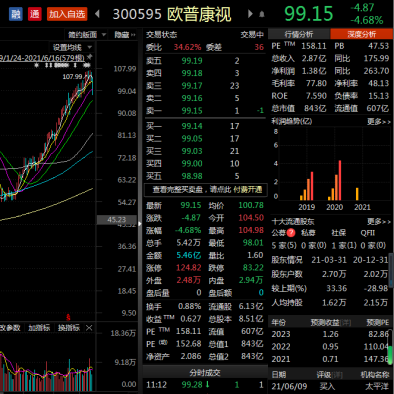Select the 私募 shareholder category
The image size is (394, 394).
(x=308, y=233)
